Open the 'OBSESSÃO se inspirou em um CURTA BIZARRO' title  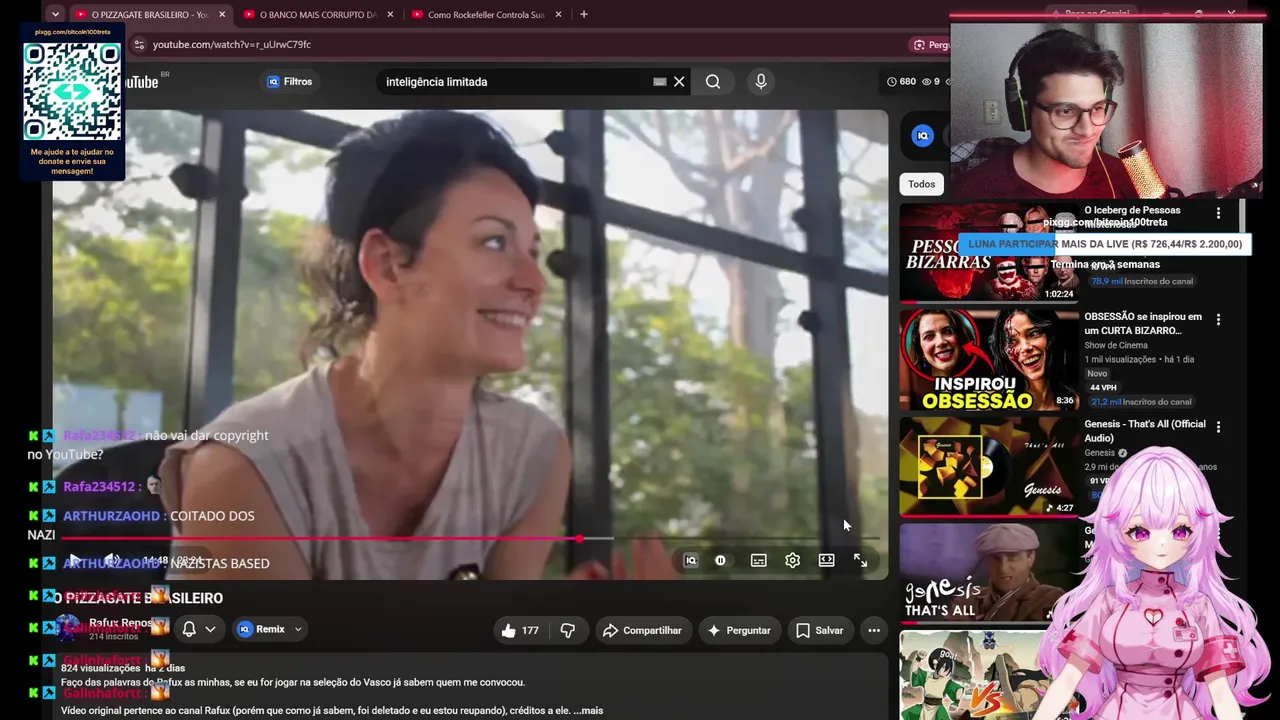click(x=1143, y=324)
